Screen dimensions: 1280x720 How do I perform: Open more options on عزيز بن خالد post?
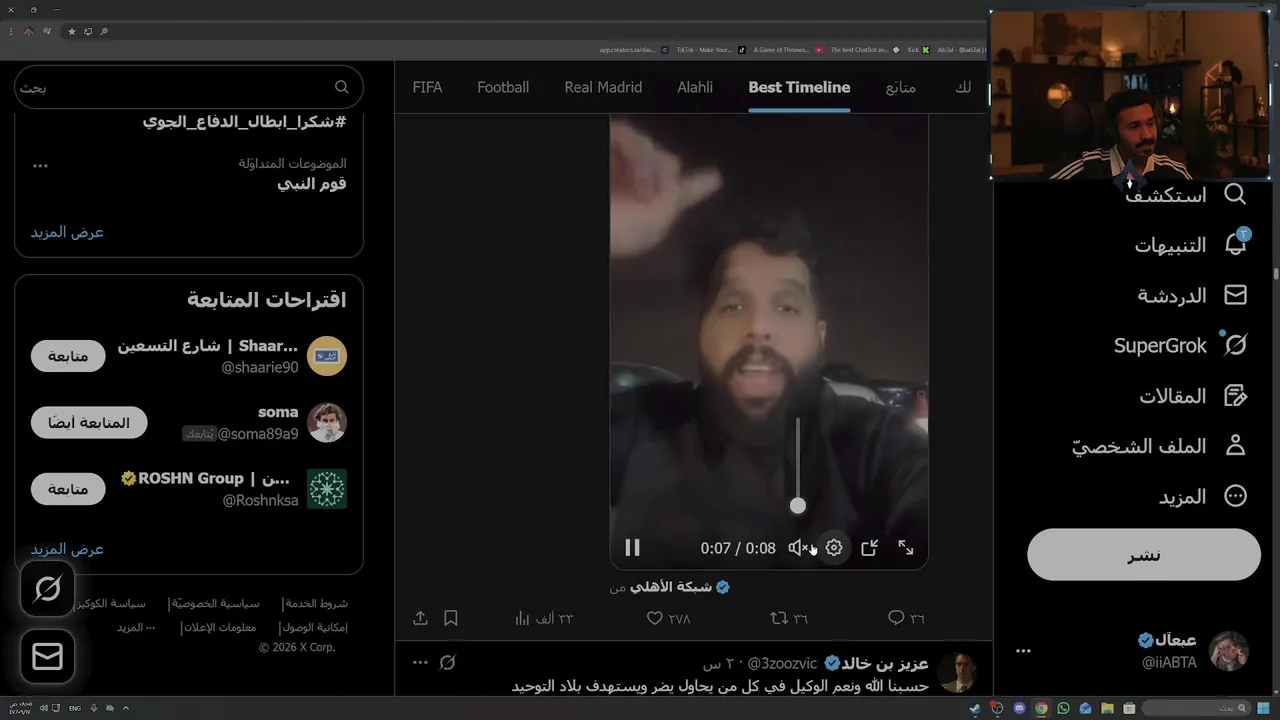pyautogui.click(x=420, y=663)
